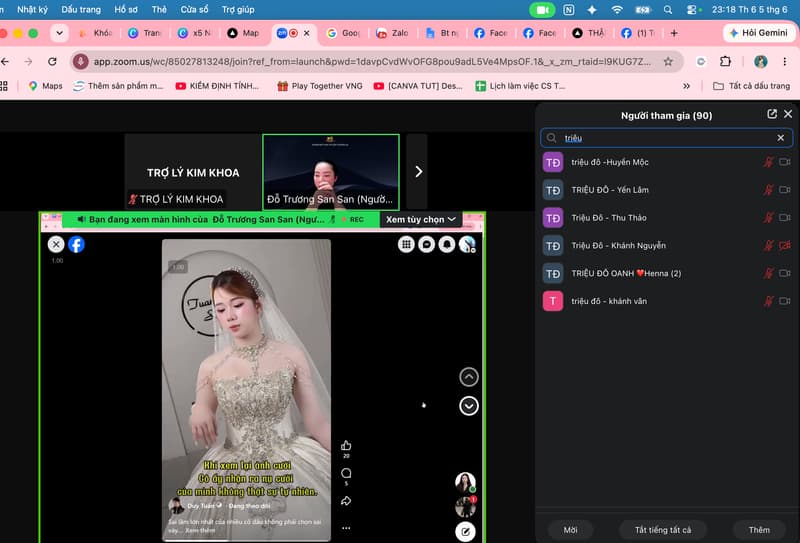Clear the participant search text
This screenshot has height=543, width=800.
(781, 138)
